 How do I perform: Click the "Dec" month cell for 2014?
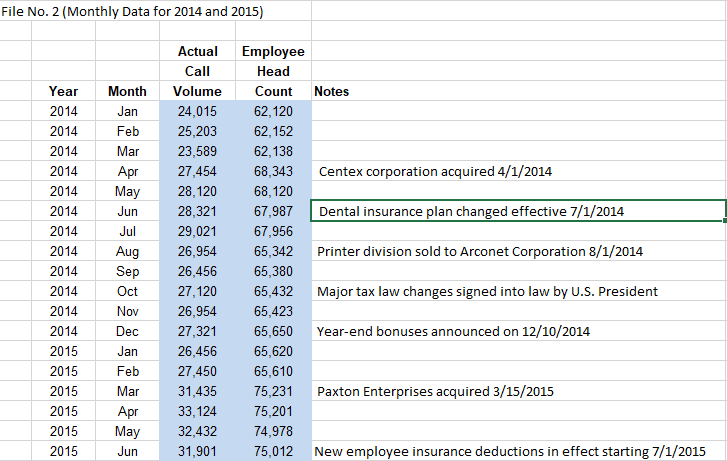[x=127, y=330]
